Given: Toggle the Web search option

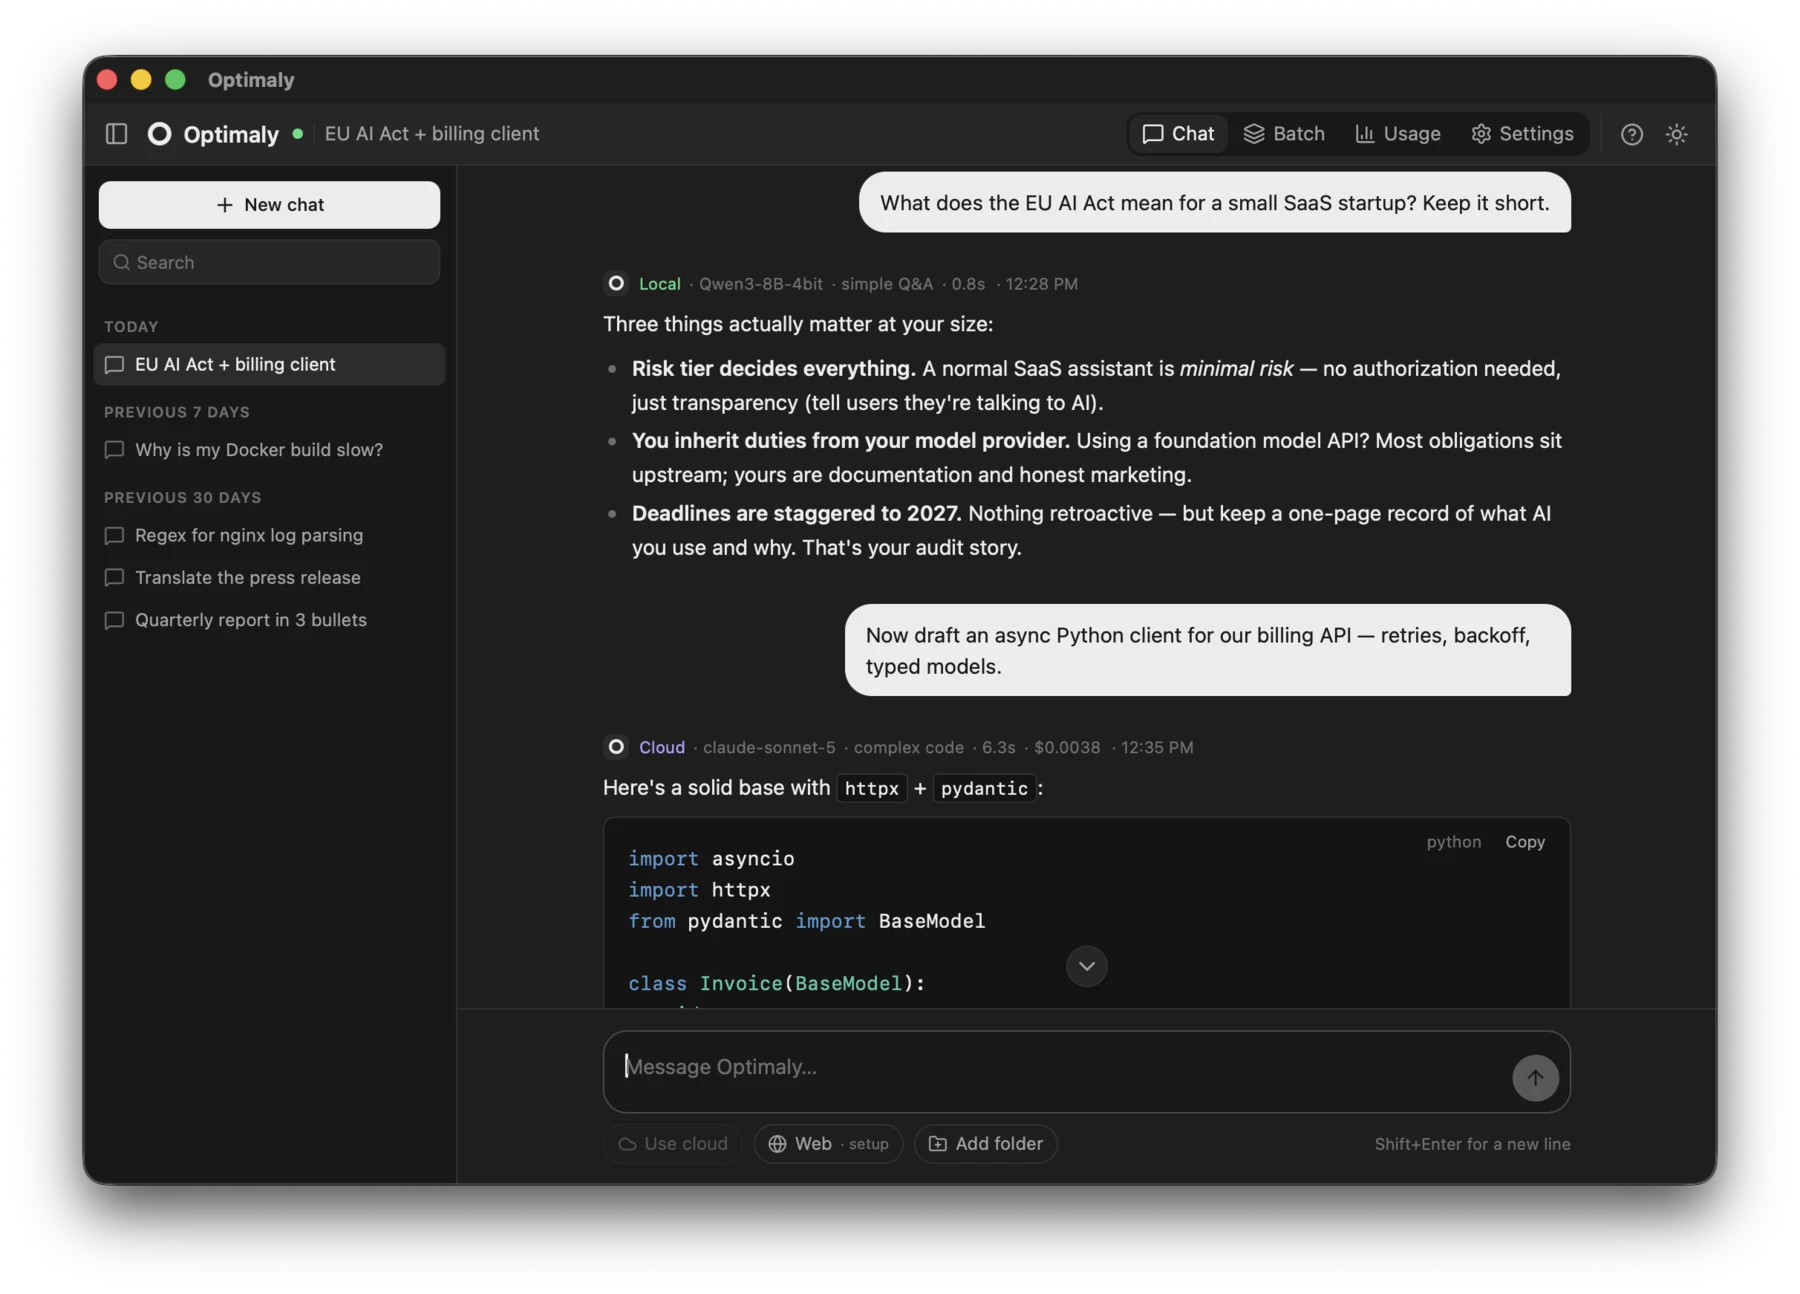Looking at the screenshot, I should (x=828, y=1144).
